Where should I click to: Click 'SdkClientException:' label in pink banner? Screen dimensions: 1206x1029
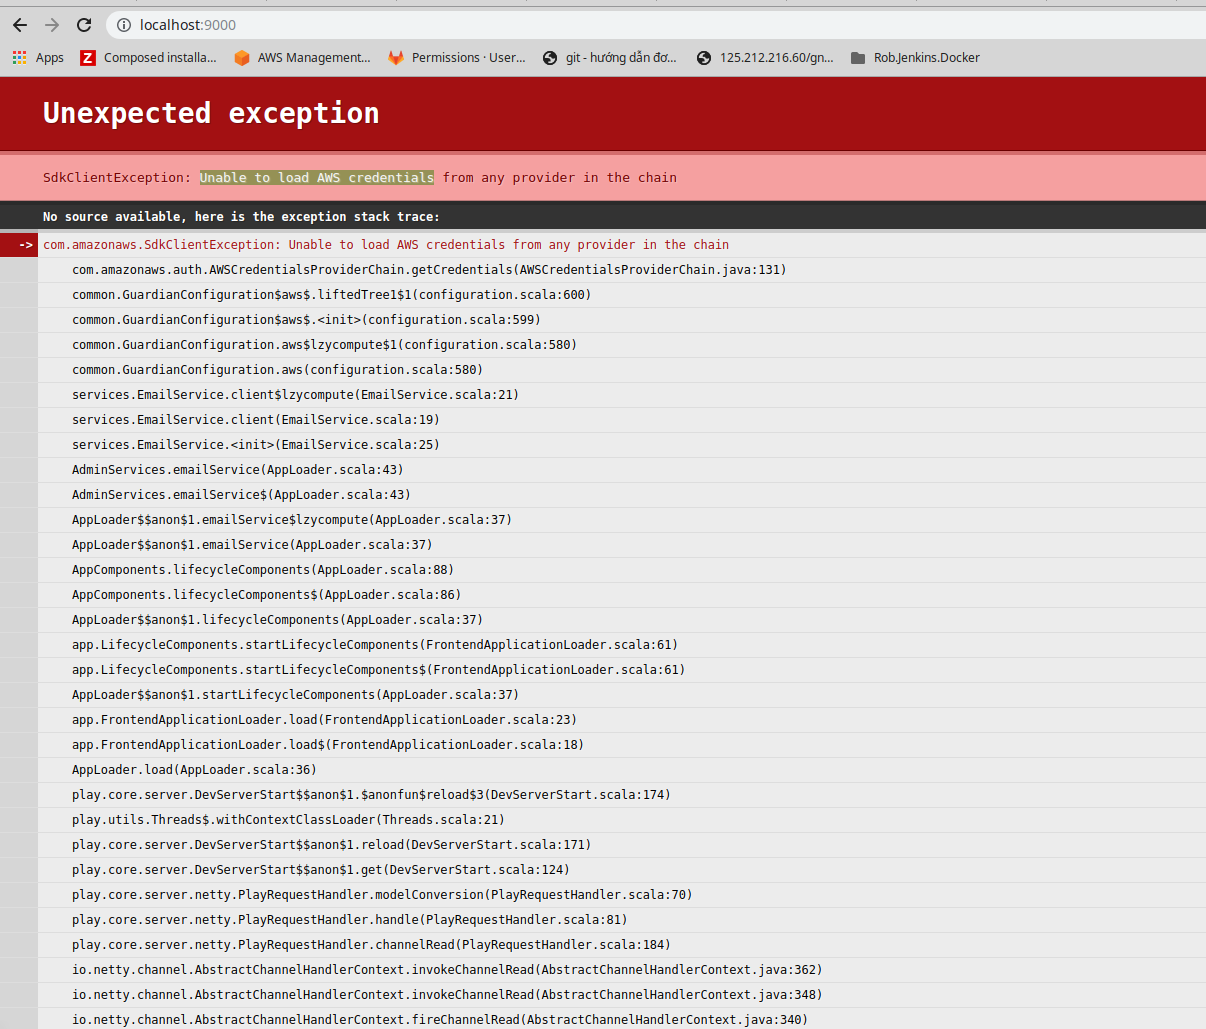(117, 178)
